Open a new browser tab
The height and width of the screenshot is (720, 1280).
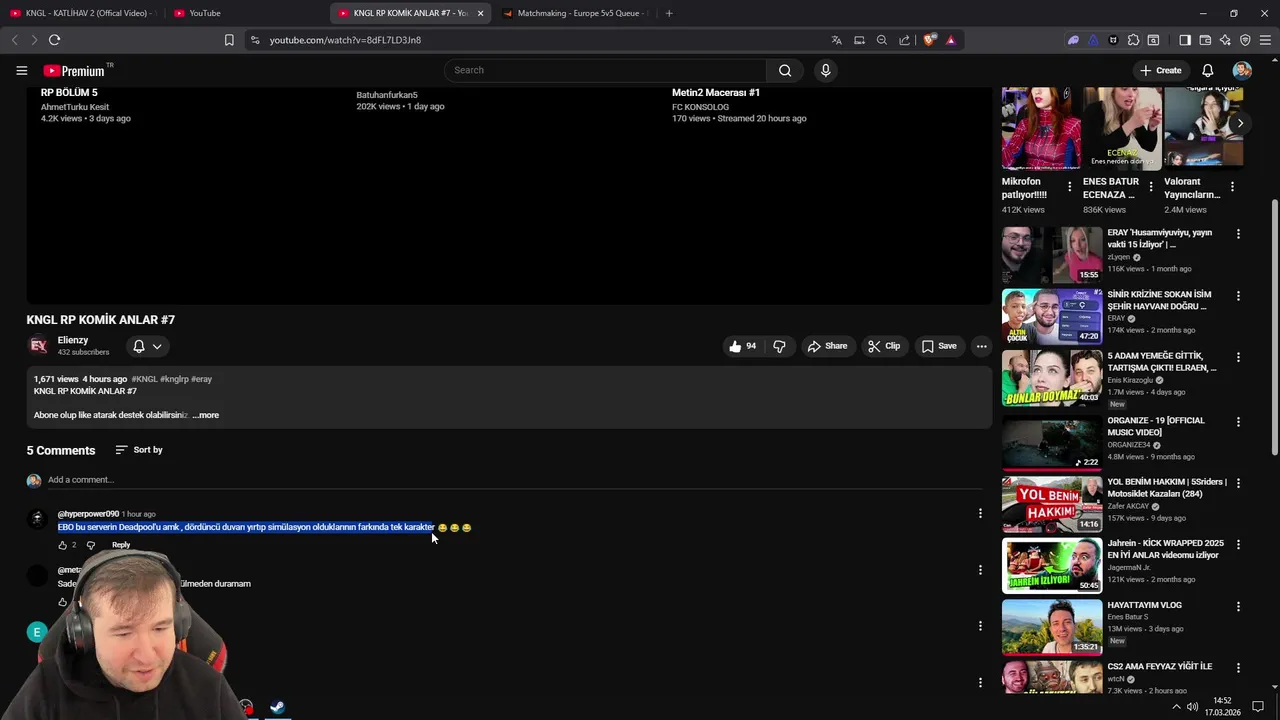point(669,13)
